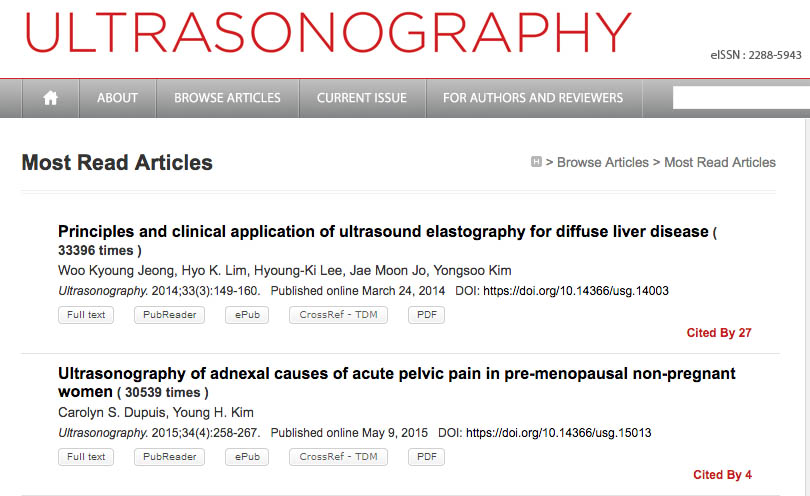810x496 pixels.
Task: Click the small H breadcrumb icon
Action: [x=536, y=162]
